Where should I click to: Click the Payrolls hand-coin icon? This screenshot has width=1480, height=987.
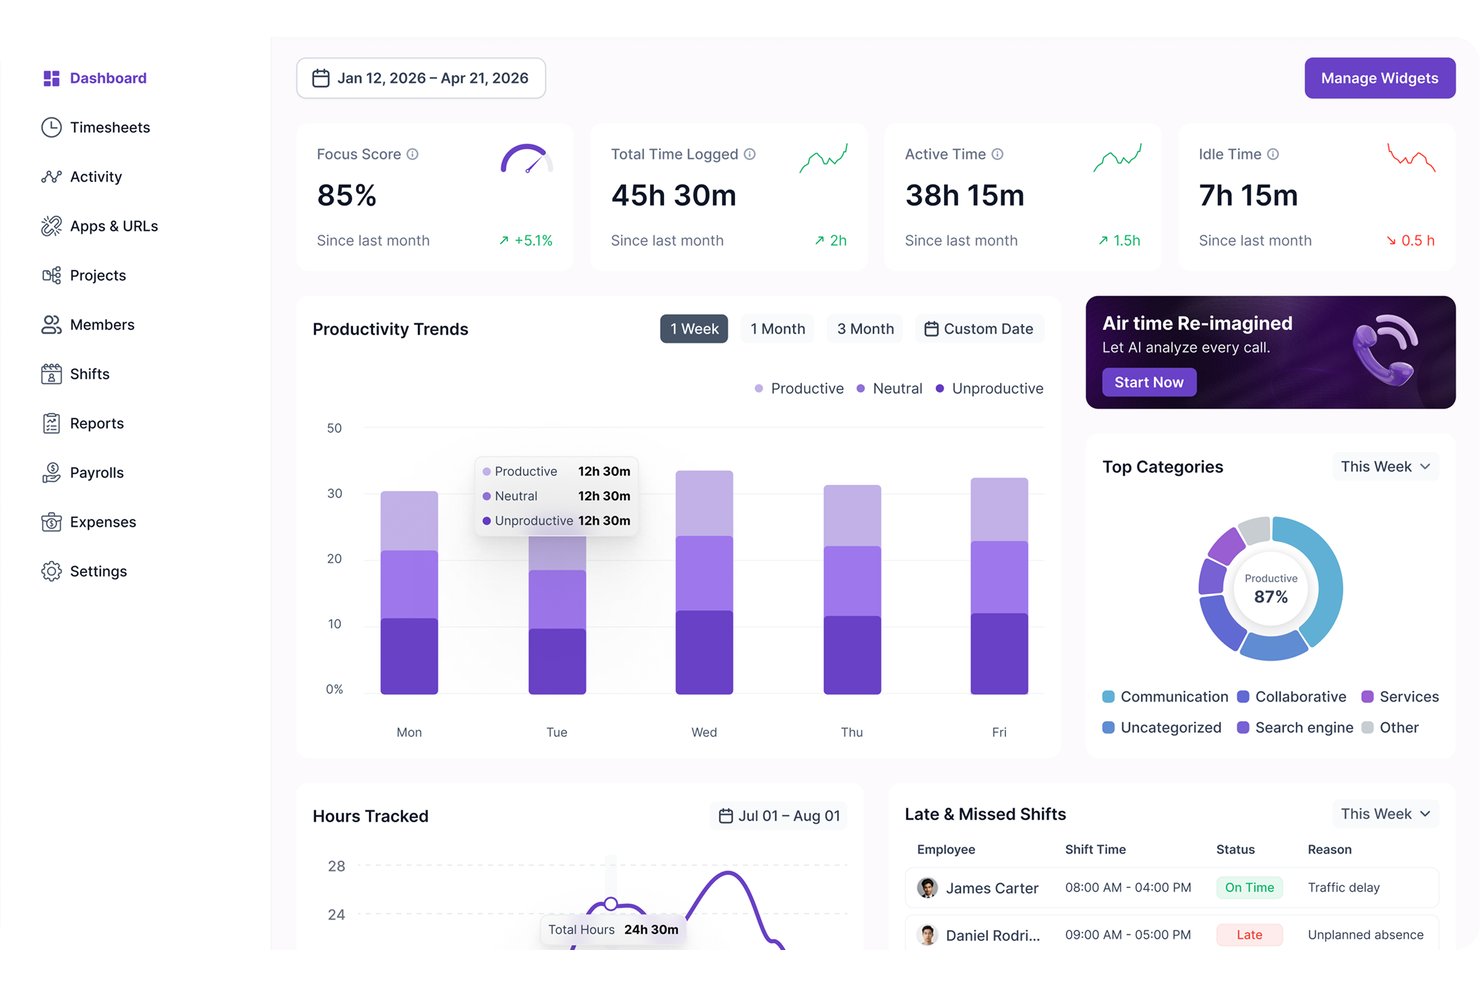pyautogui.click(x=51, y=473)
